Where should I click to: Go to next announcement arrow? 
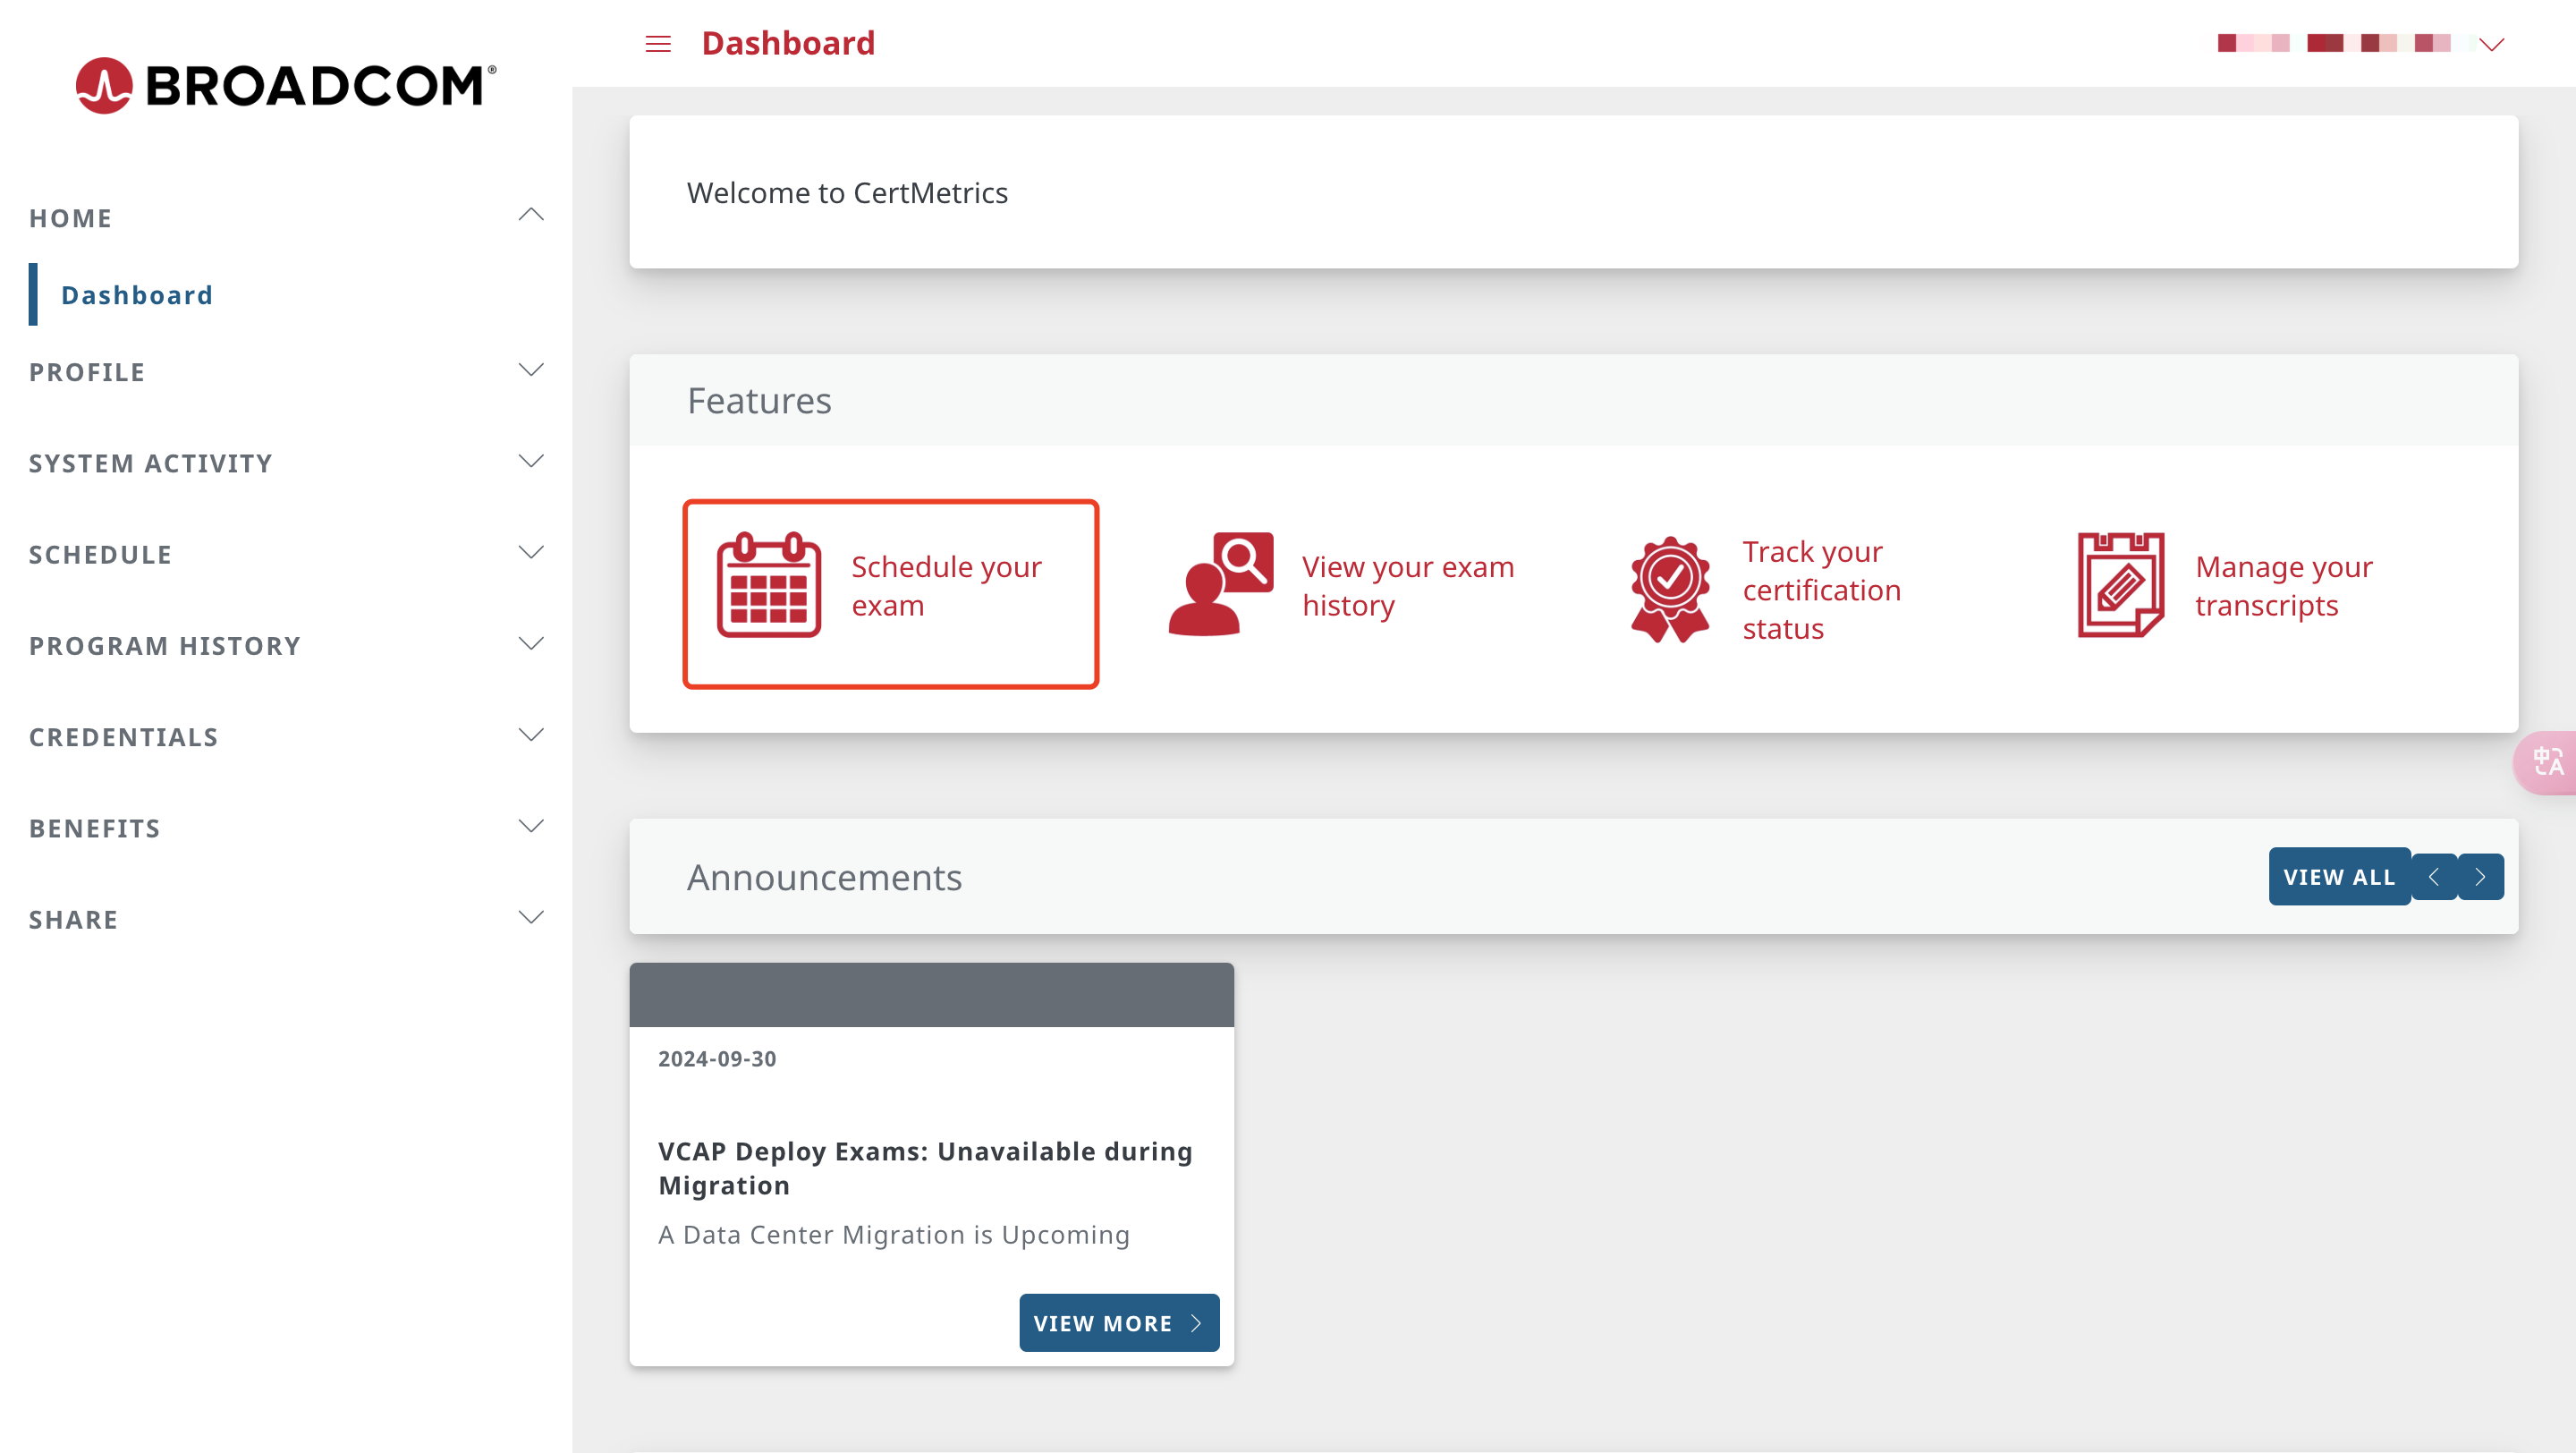point(2481,877)
